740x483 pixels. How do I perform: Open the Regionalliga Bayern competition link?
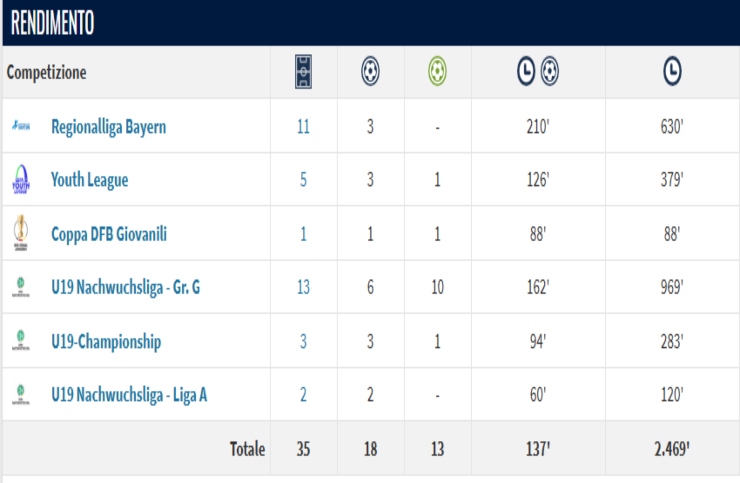pyautogui.click(x=108, y=127)
